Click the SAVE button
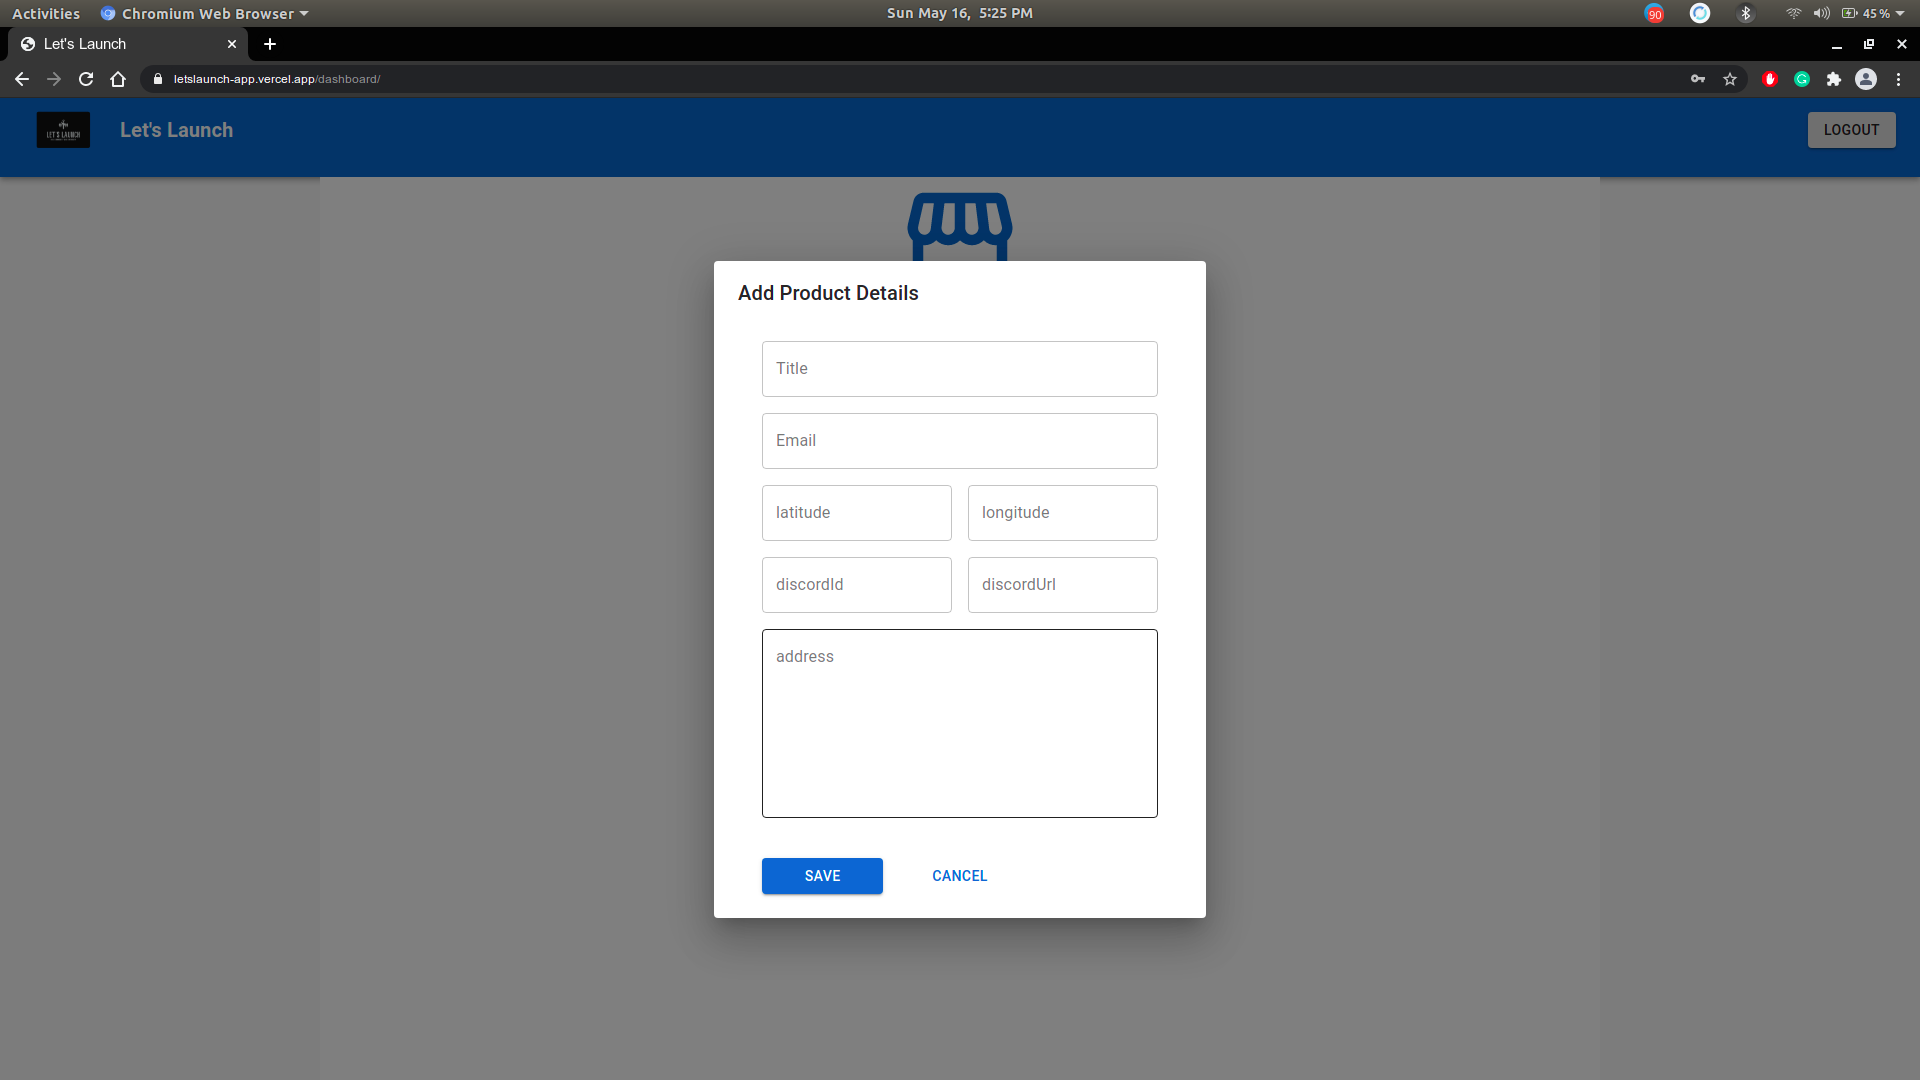The image size is (1920, 1080). 822,876
